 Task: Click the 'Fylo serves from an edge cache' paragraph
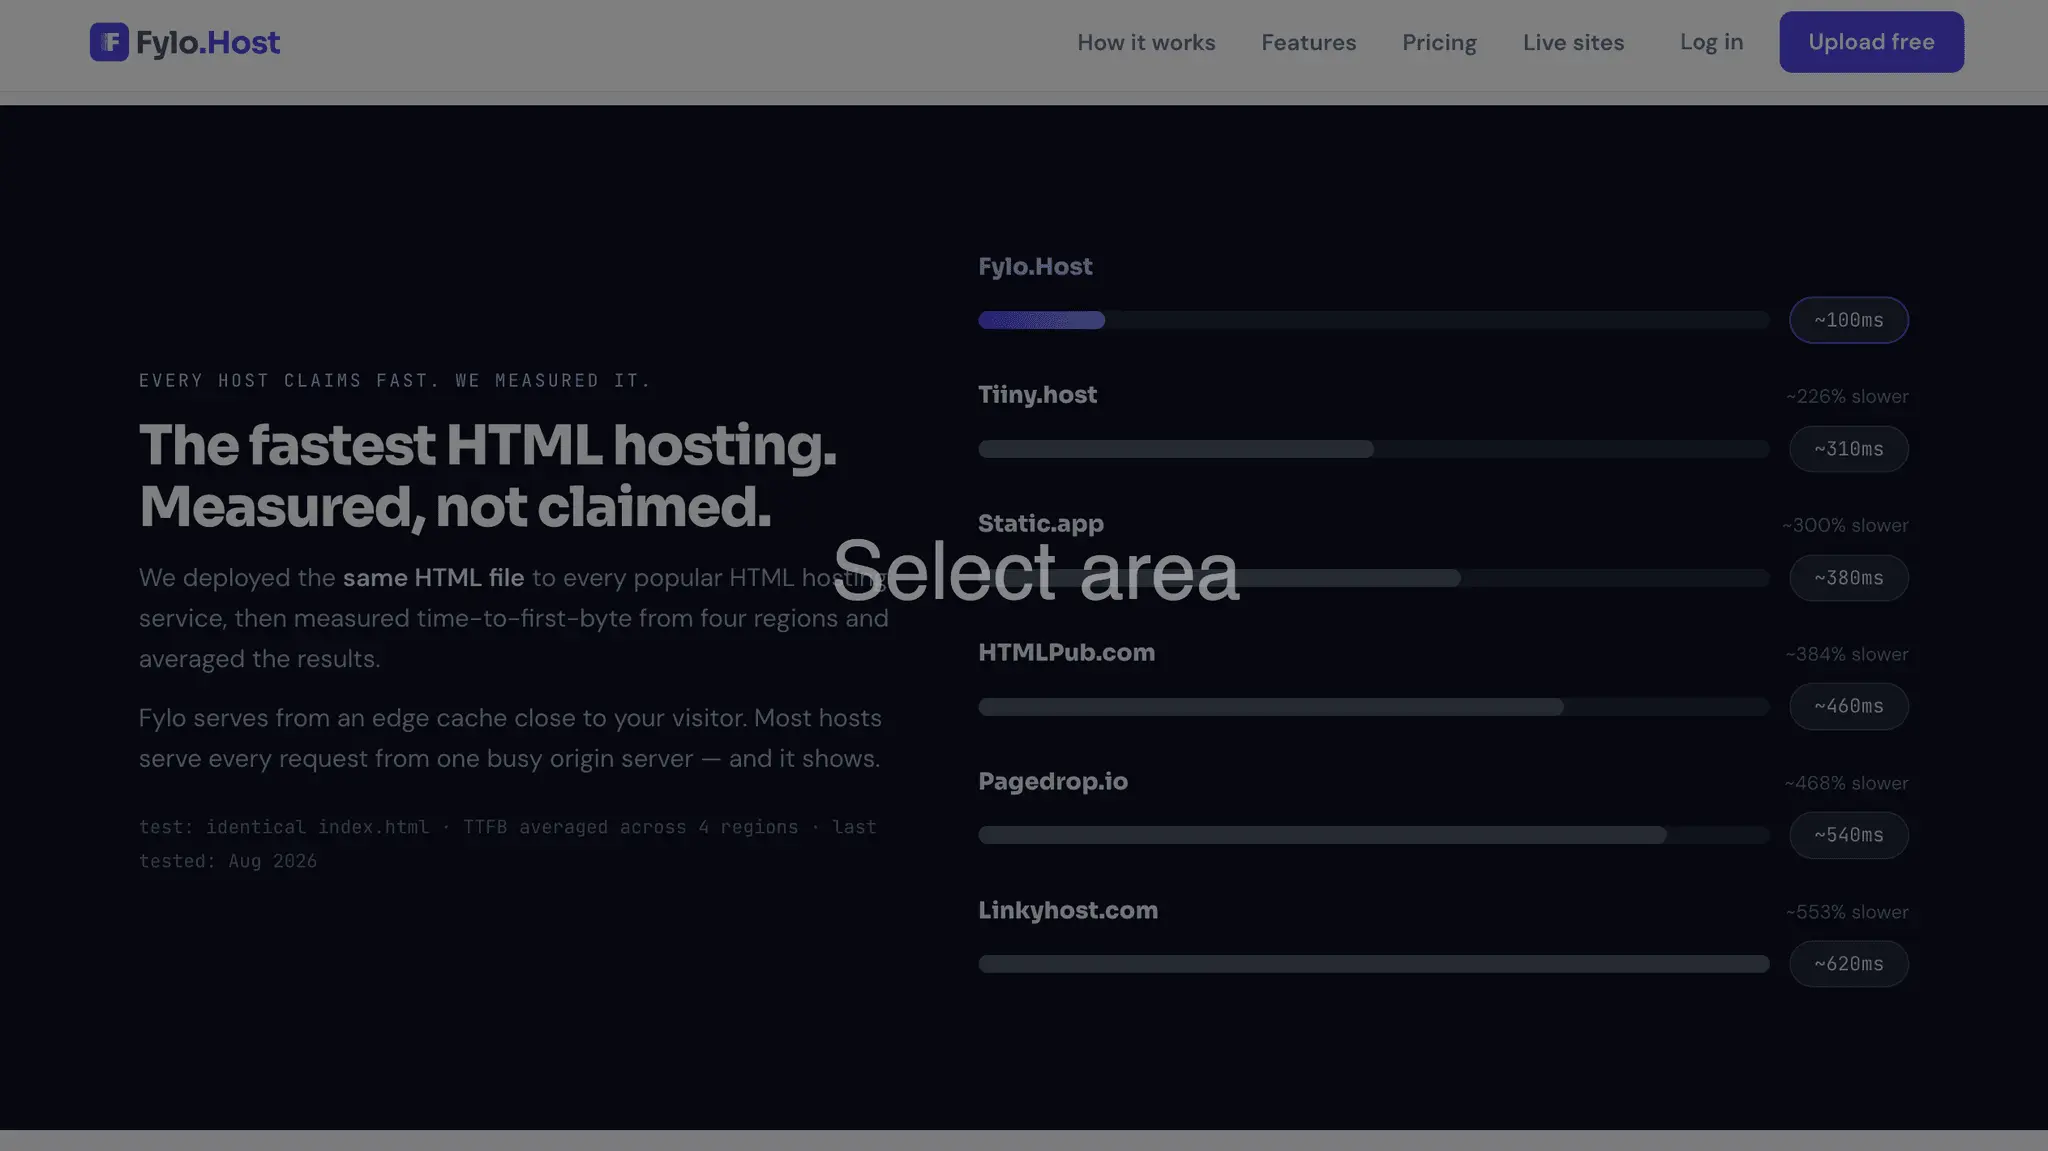click(510, 738)
